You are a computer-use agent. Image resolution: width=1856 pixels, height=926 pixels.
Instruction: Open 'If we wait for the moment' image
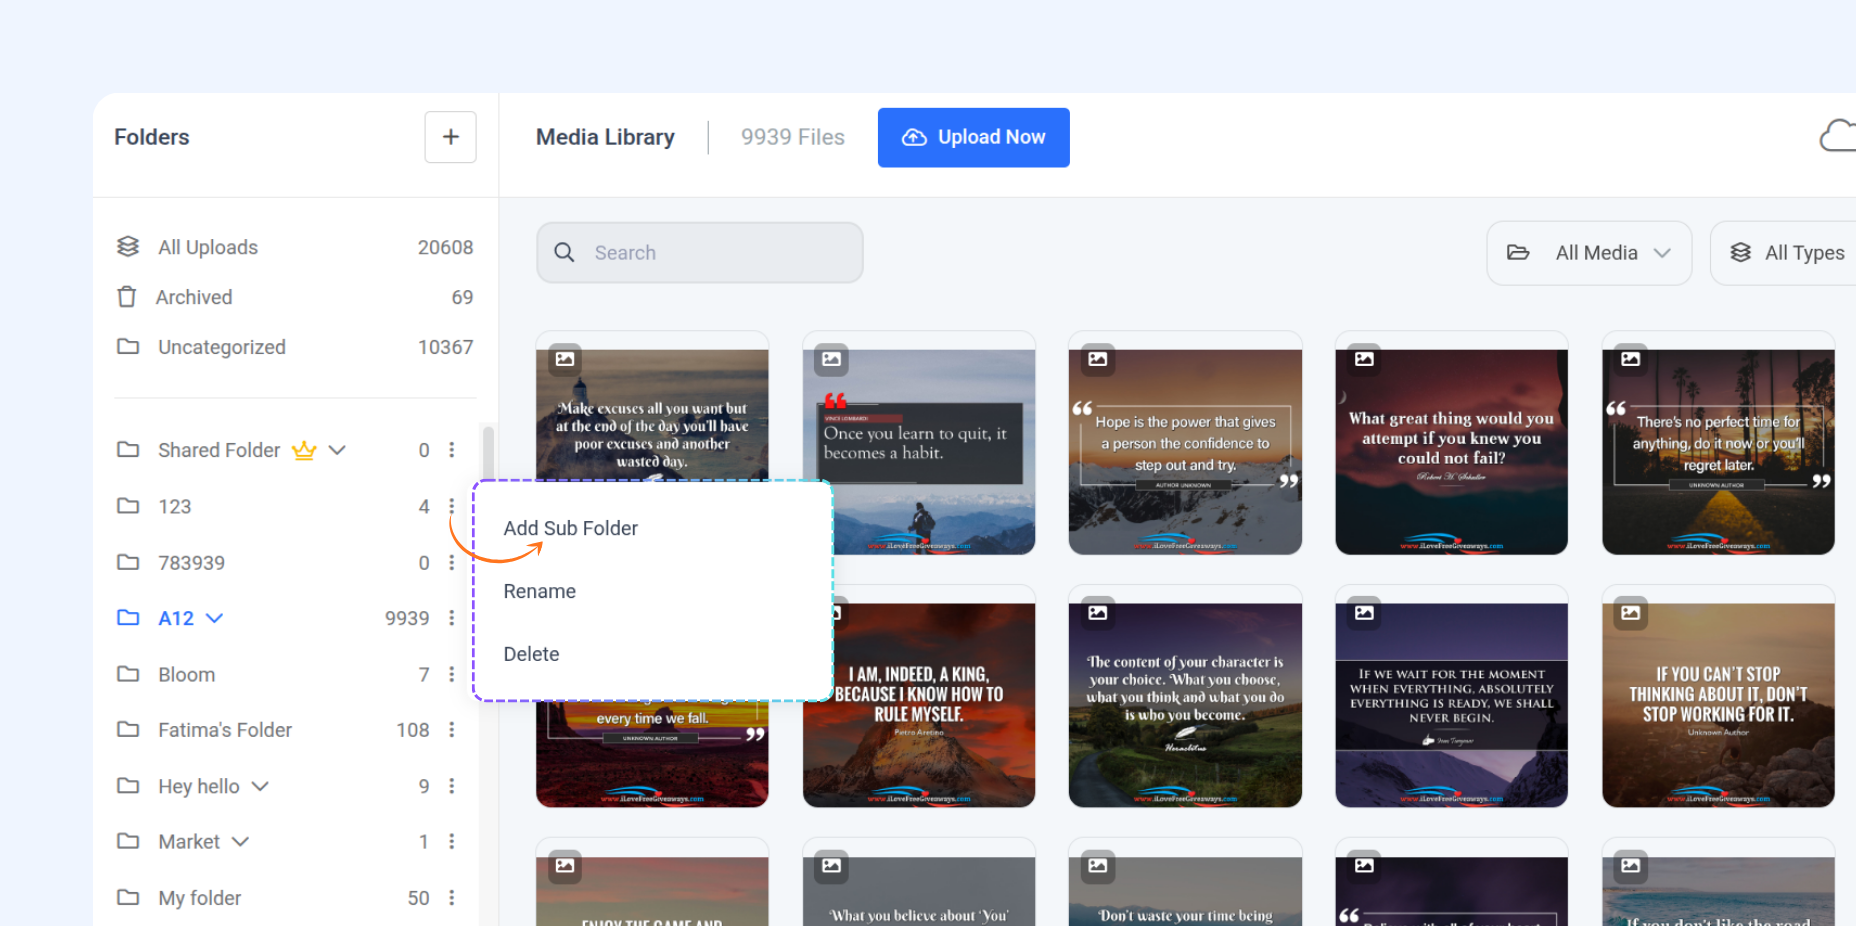click(x=1451, y=705)
